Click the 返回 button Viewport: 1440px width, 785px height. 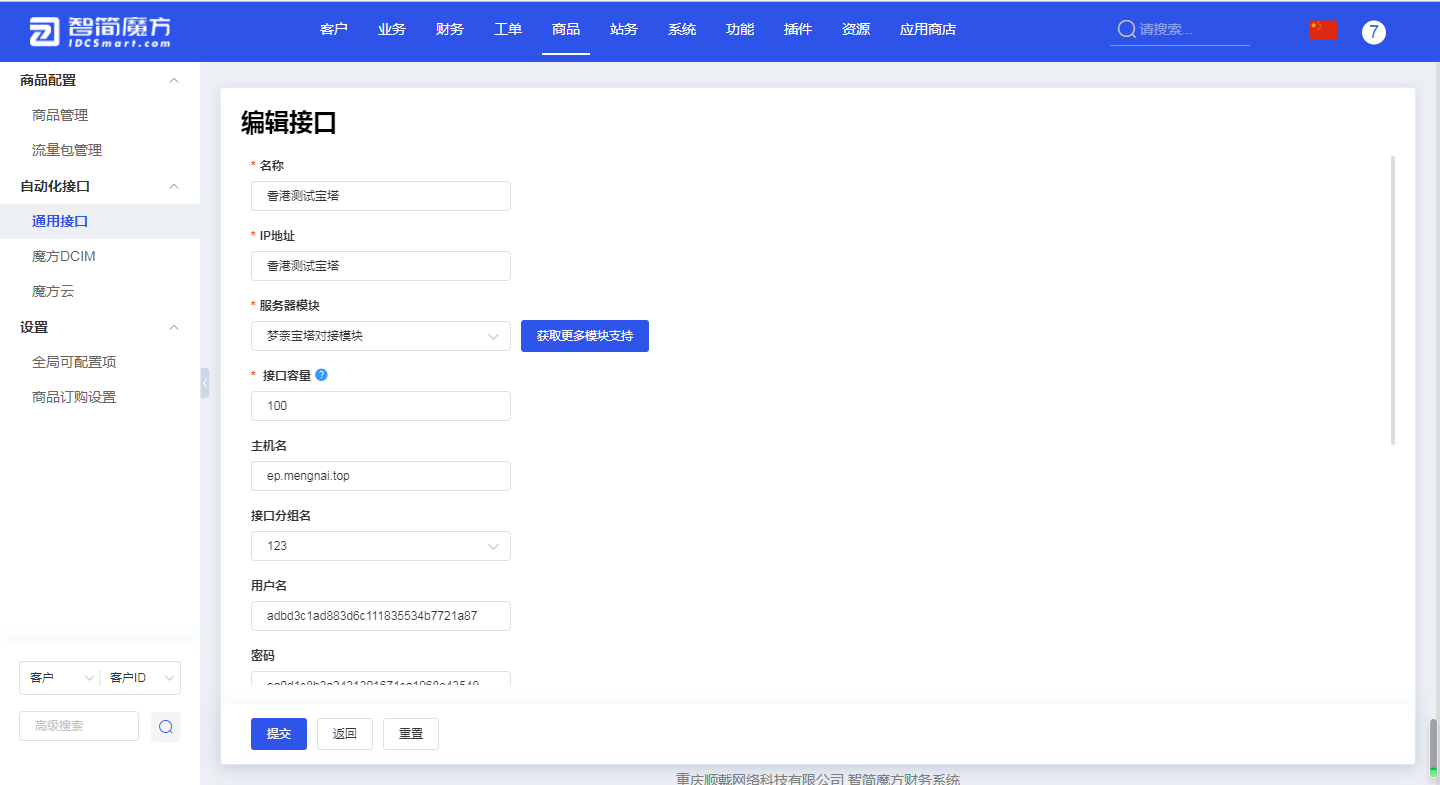coord(345,734)
